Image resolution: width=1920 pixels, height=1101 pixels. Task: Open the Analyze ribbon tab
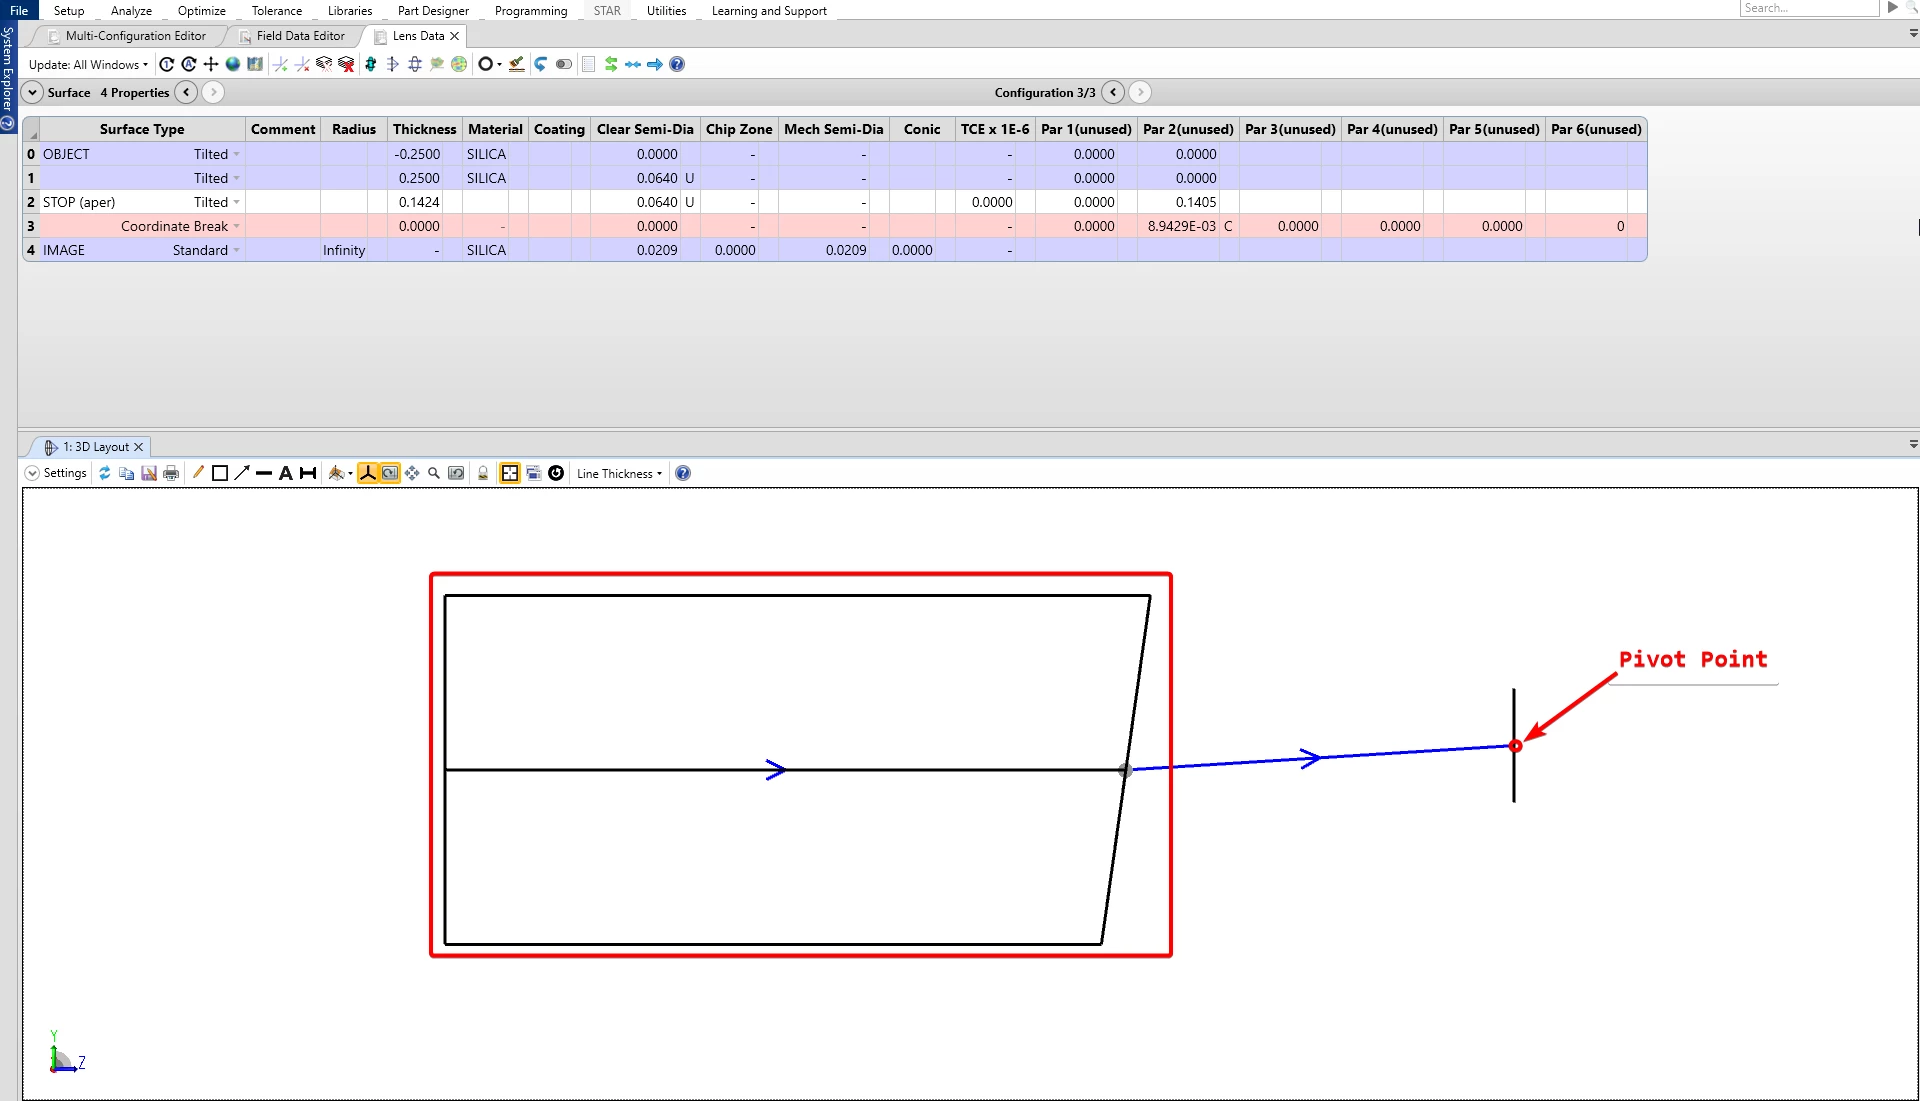tap(131, 10)
